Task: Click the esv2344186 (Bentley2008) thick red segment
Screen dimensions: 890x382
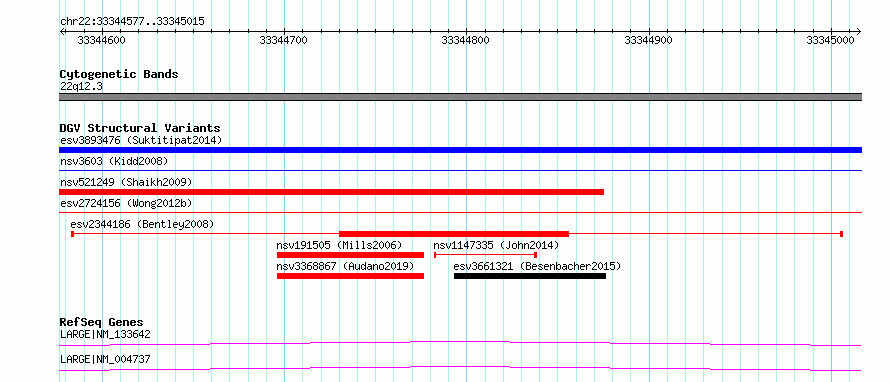Action: click(x=454, y=234)
